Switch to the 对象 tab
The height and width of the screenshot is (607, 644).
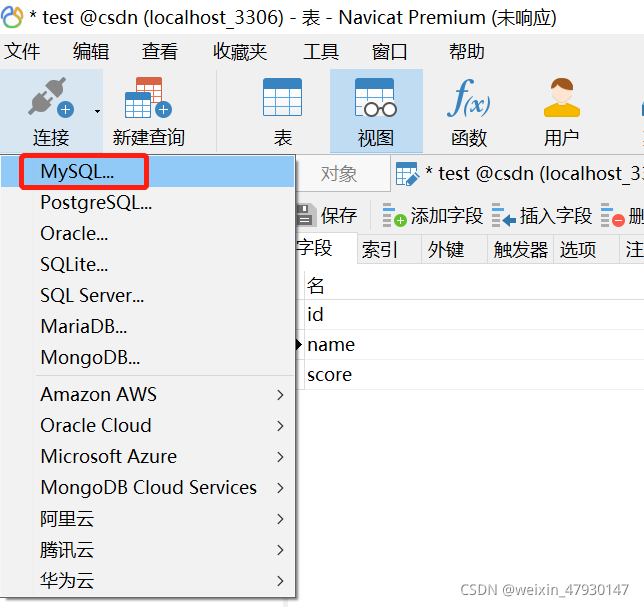(x=343, y=174)
